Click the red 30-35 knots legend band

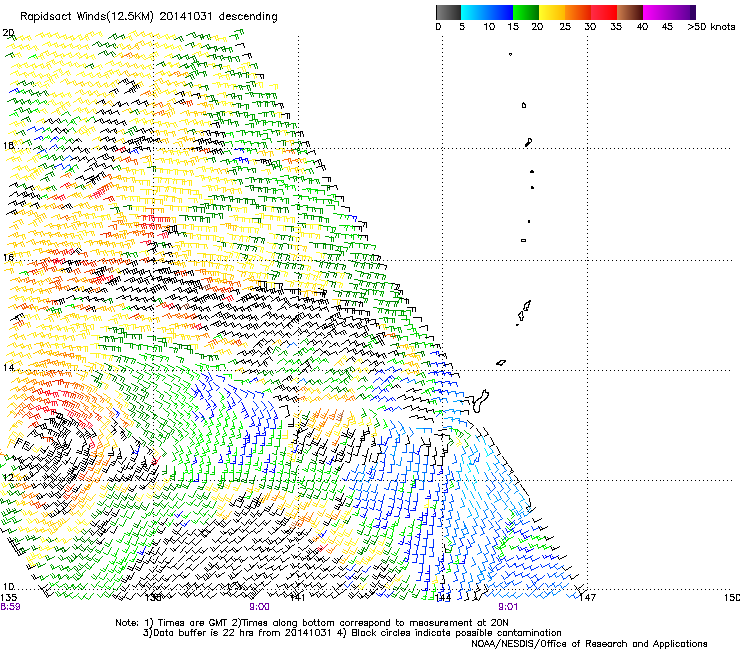(604, 12)
